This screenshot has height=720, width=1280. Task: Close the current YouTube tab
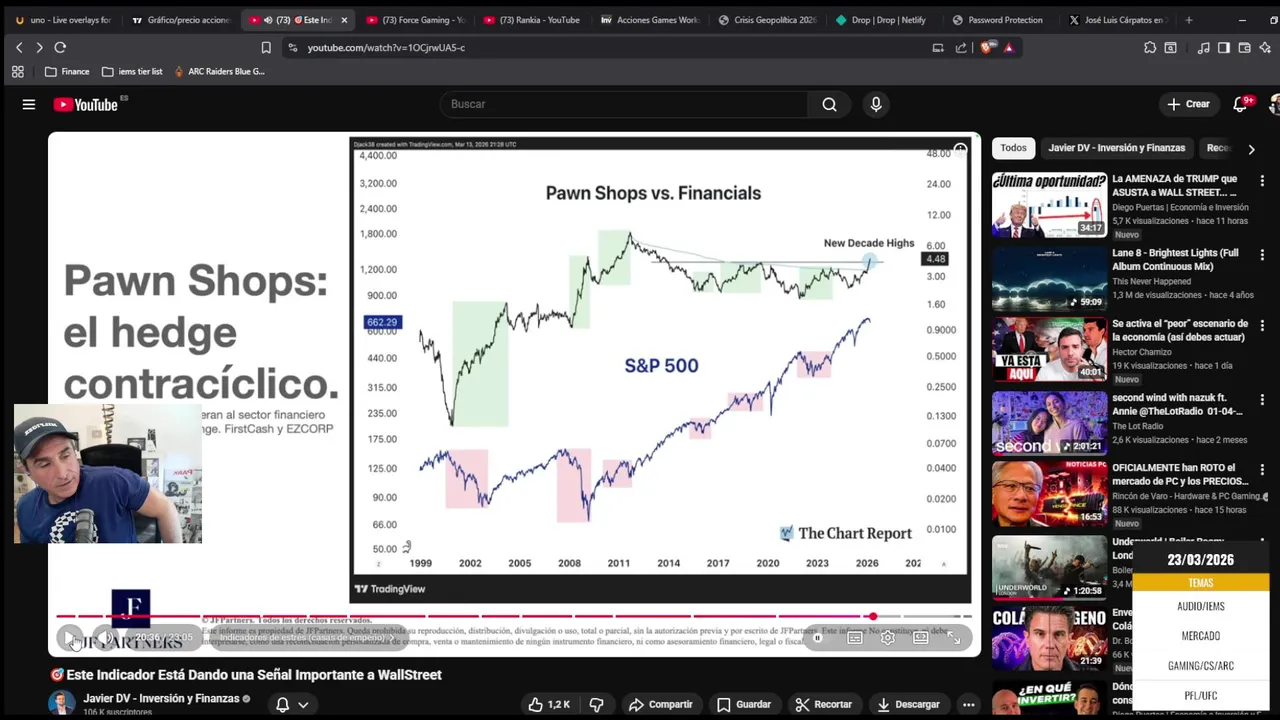tap(344, 20)
